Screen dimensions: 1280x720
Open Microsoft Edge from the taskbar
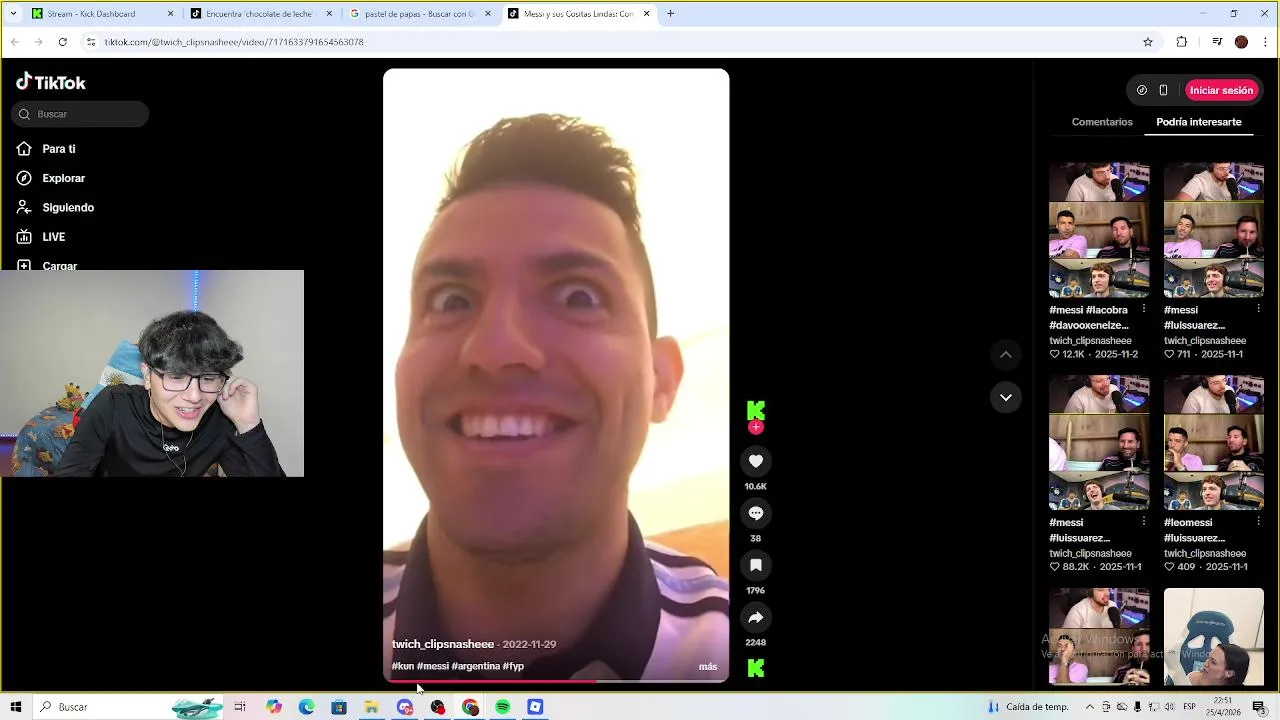tap(306, 707)
